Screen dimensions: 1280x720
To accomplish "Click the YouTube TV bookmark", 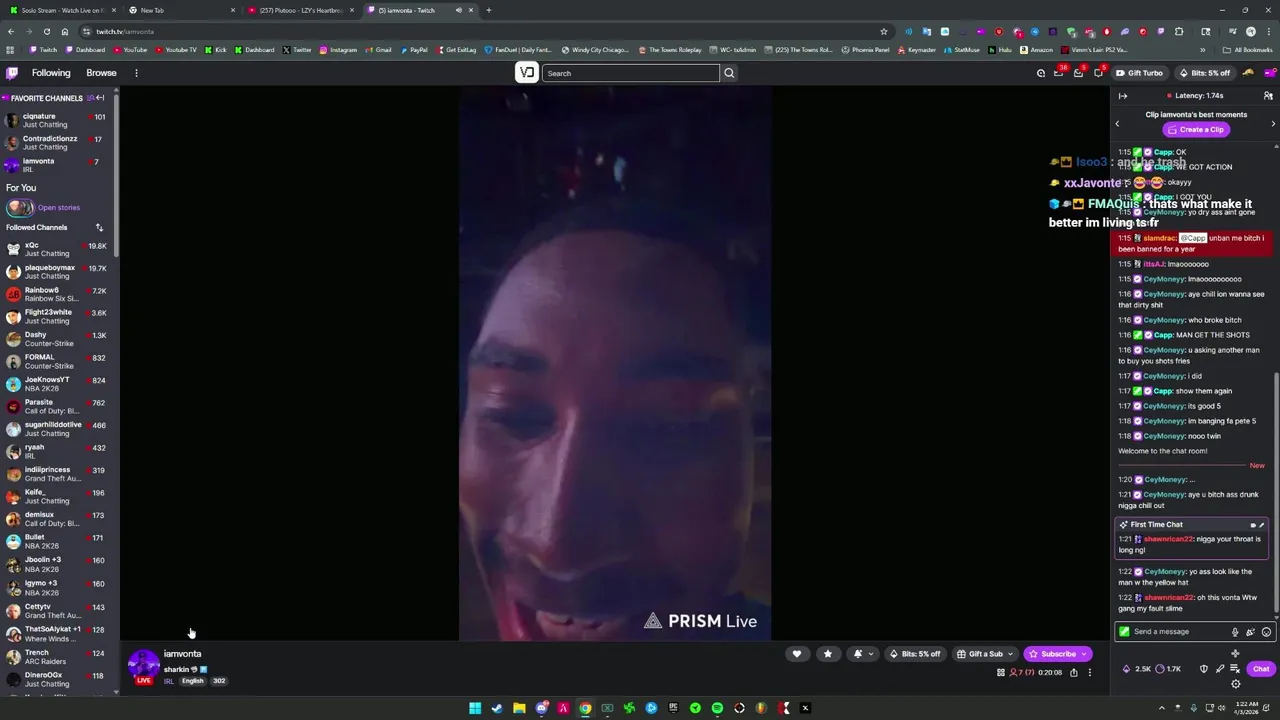I will tap(176, 50).
